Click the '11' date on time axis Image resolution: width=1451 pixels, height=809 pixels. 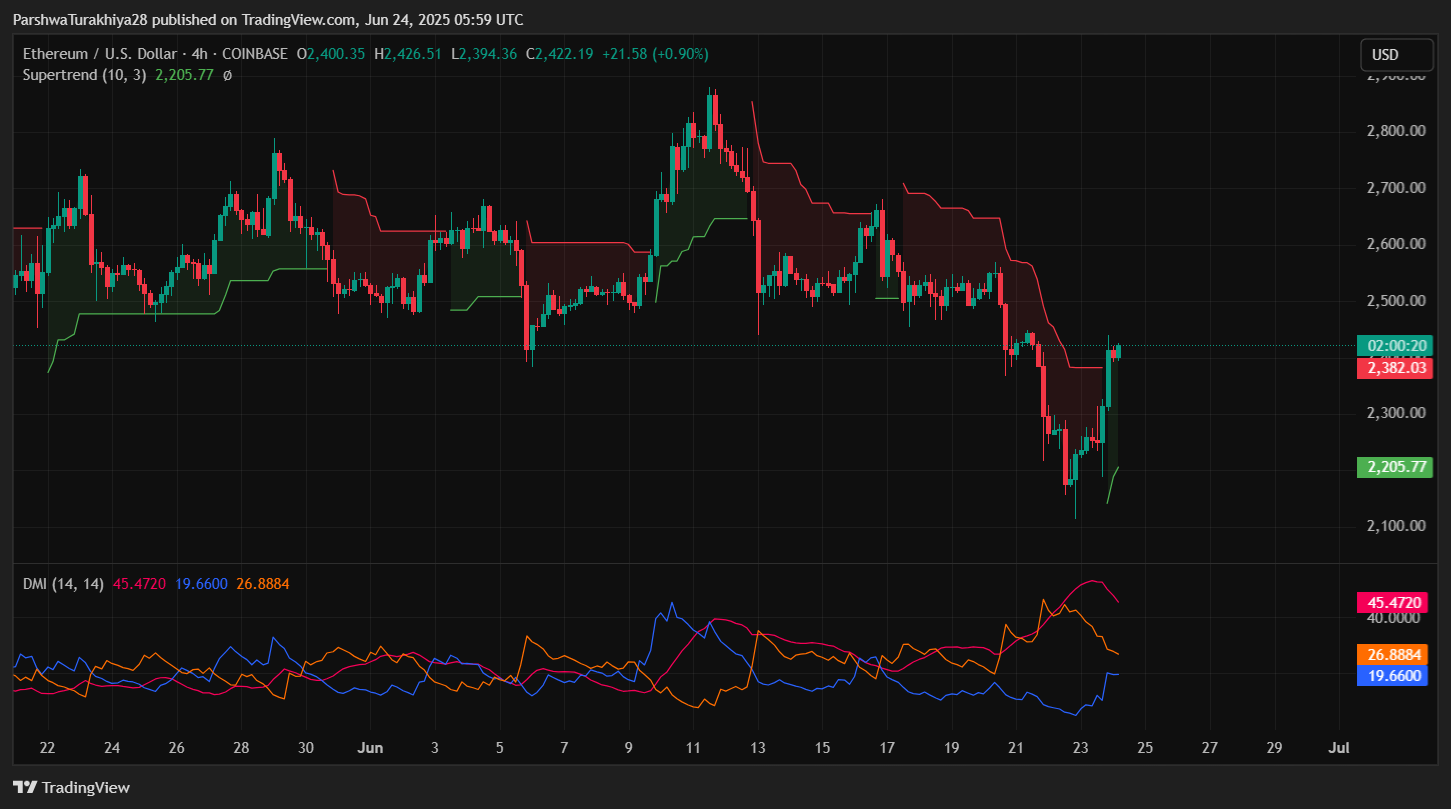click(693, 748)
